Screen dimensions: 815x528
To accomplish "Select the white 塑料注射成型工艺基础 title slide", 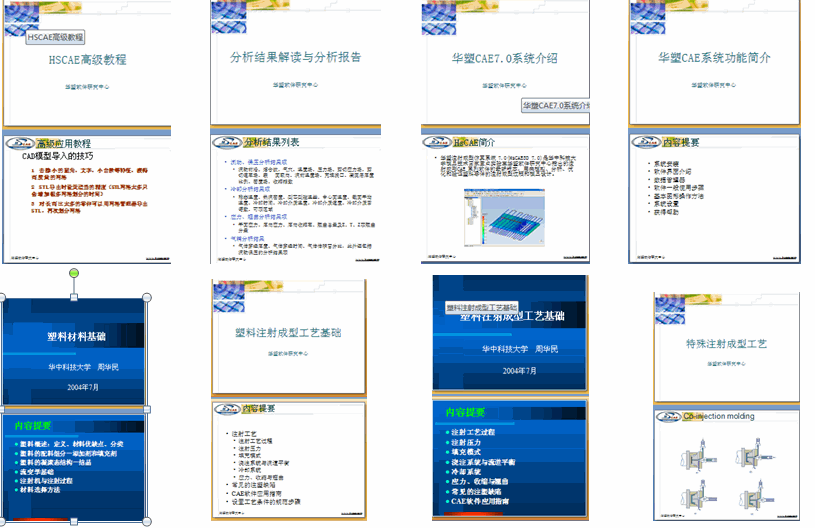I will click(x=288, y=337).
